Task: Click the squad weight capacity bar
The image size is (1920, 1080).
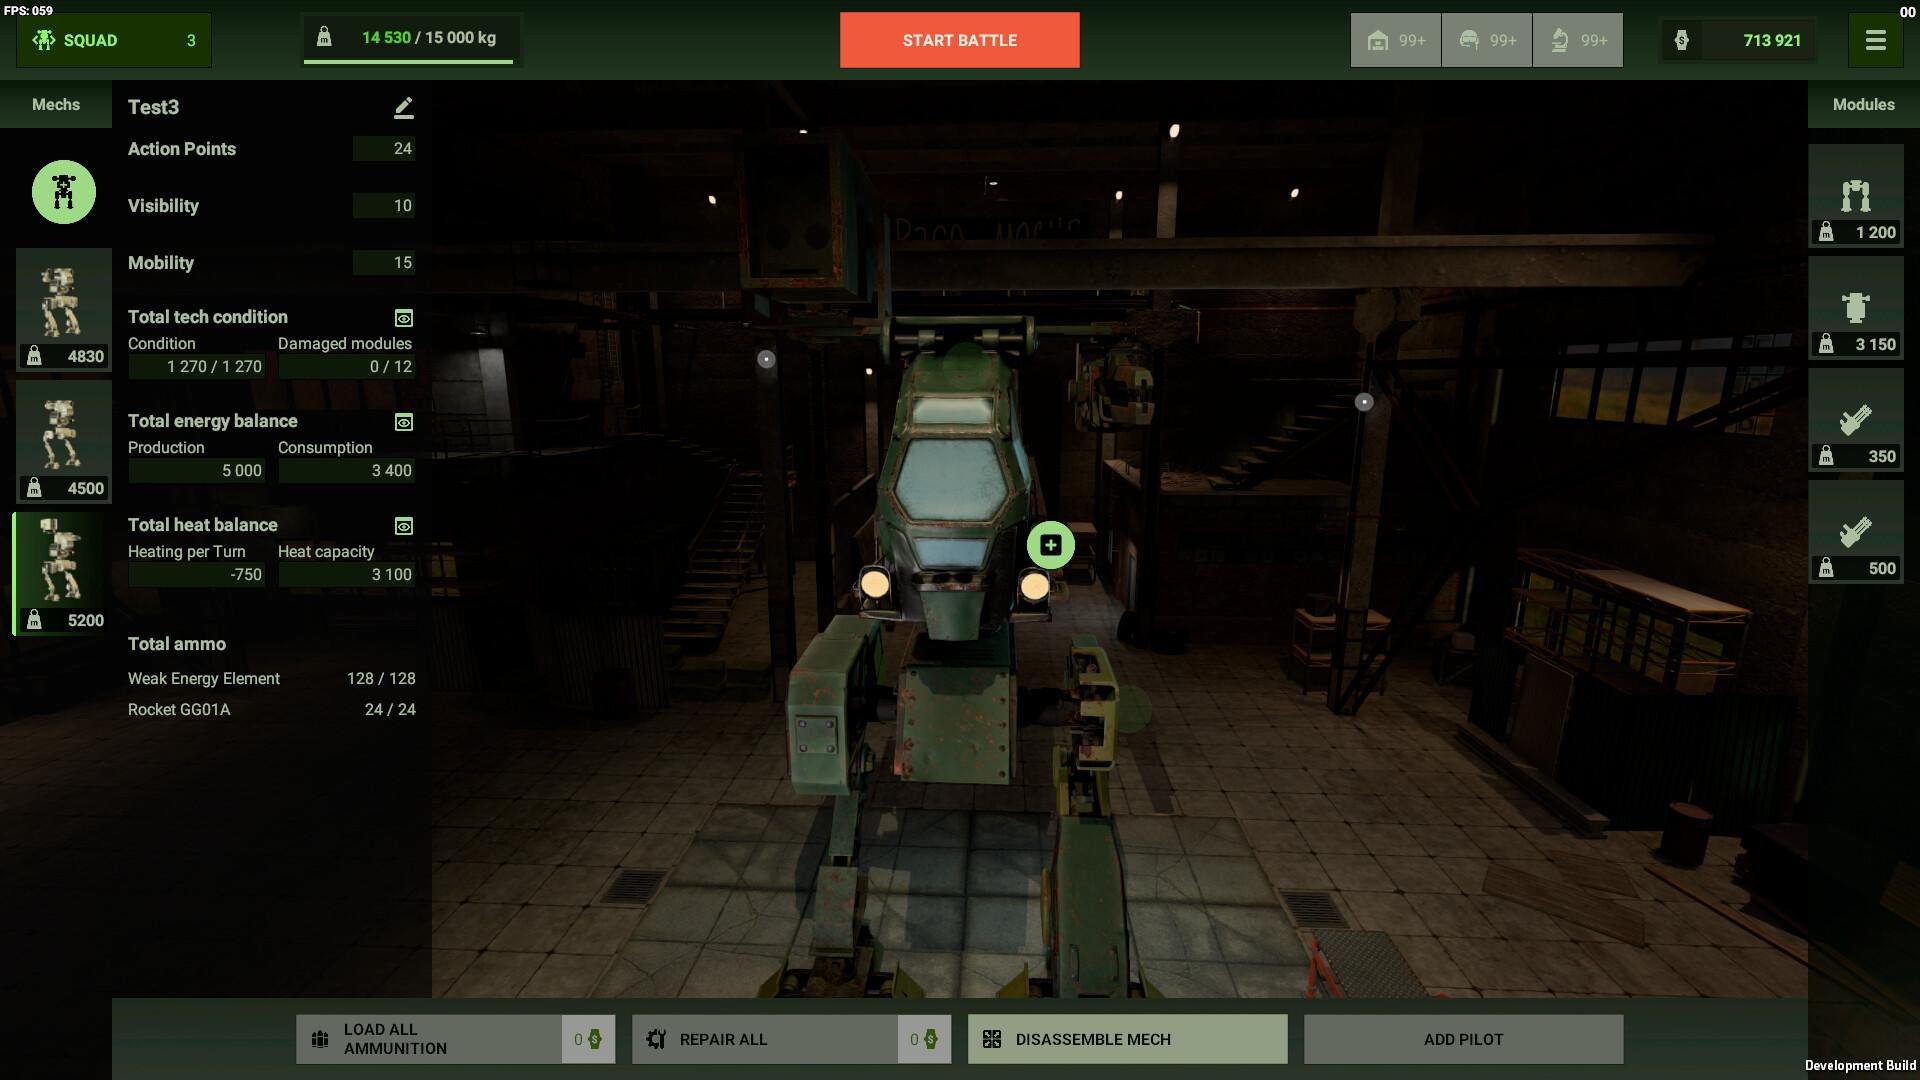Action: (x=410, y=38)
